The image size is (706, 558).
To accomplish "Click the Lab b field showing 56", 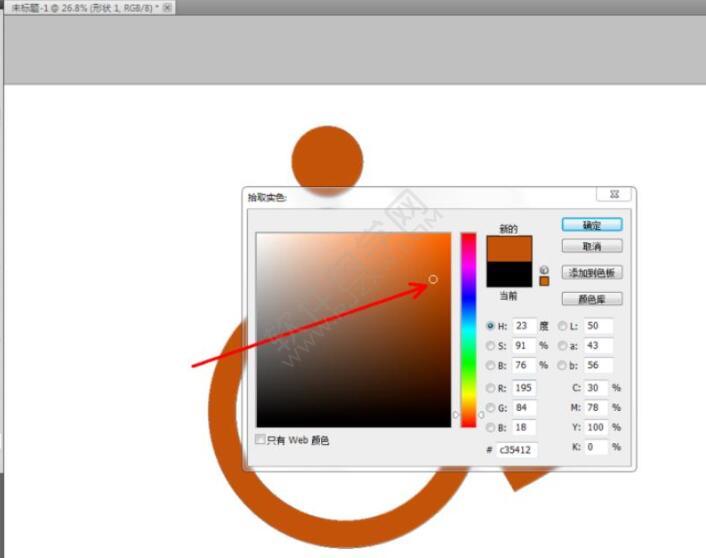I will [598, 365].
